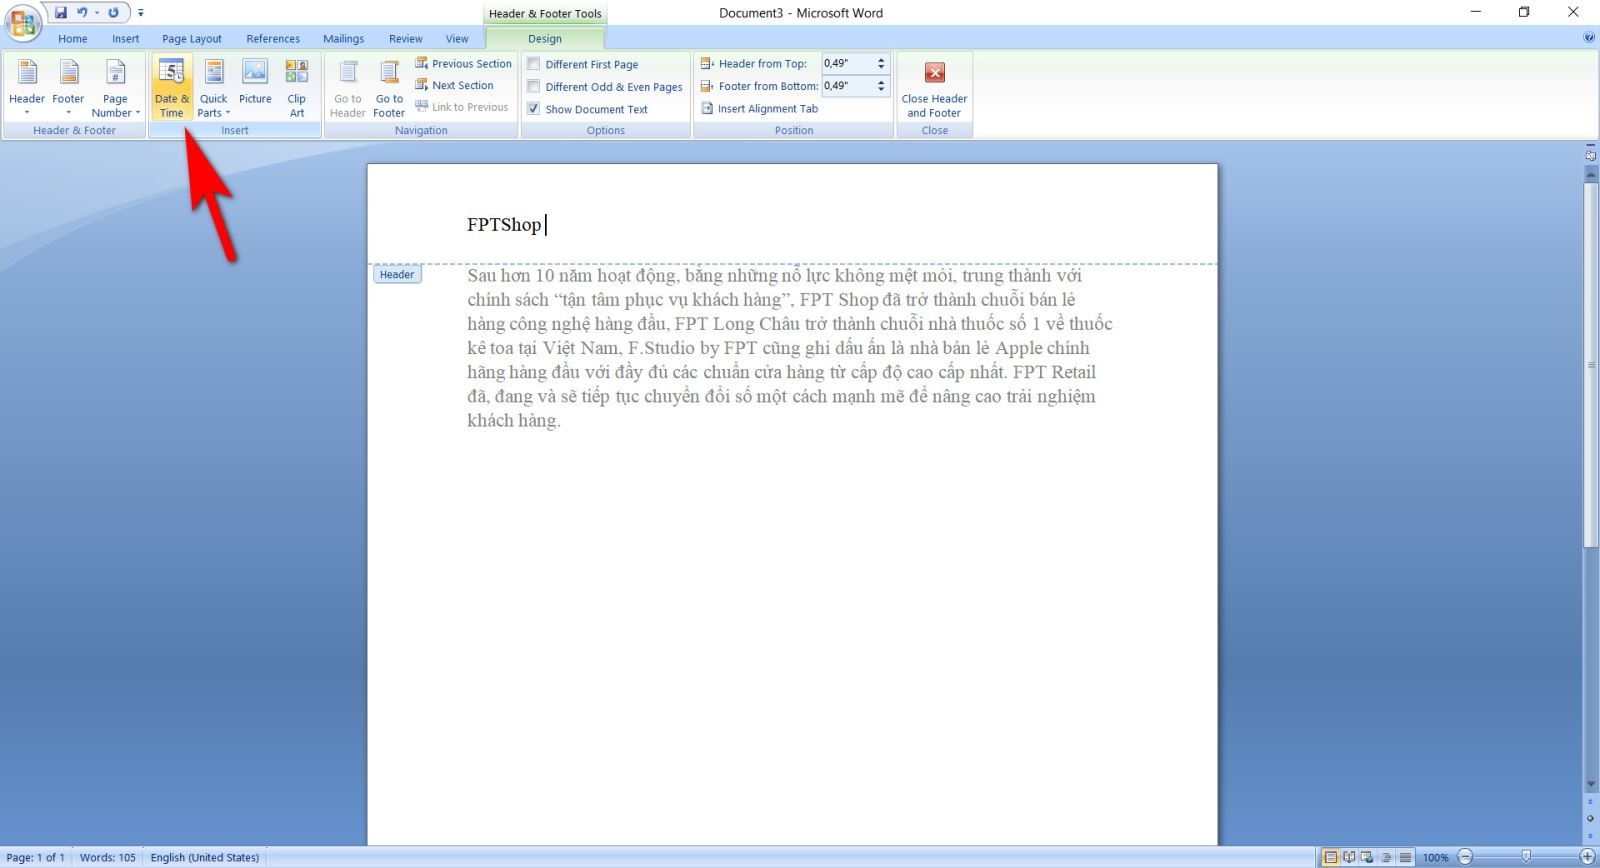Insert Clip Art into the header
1600x868 pixels.
click(x=297, y=88)
